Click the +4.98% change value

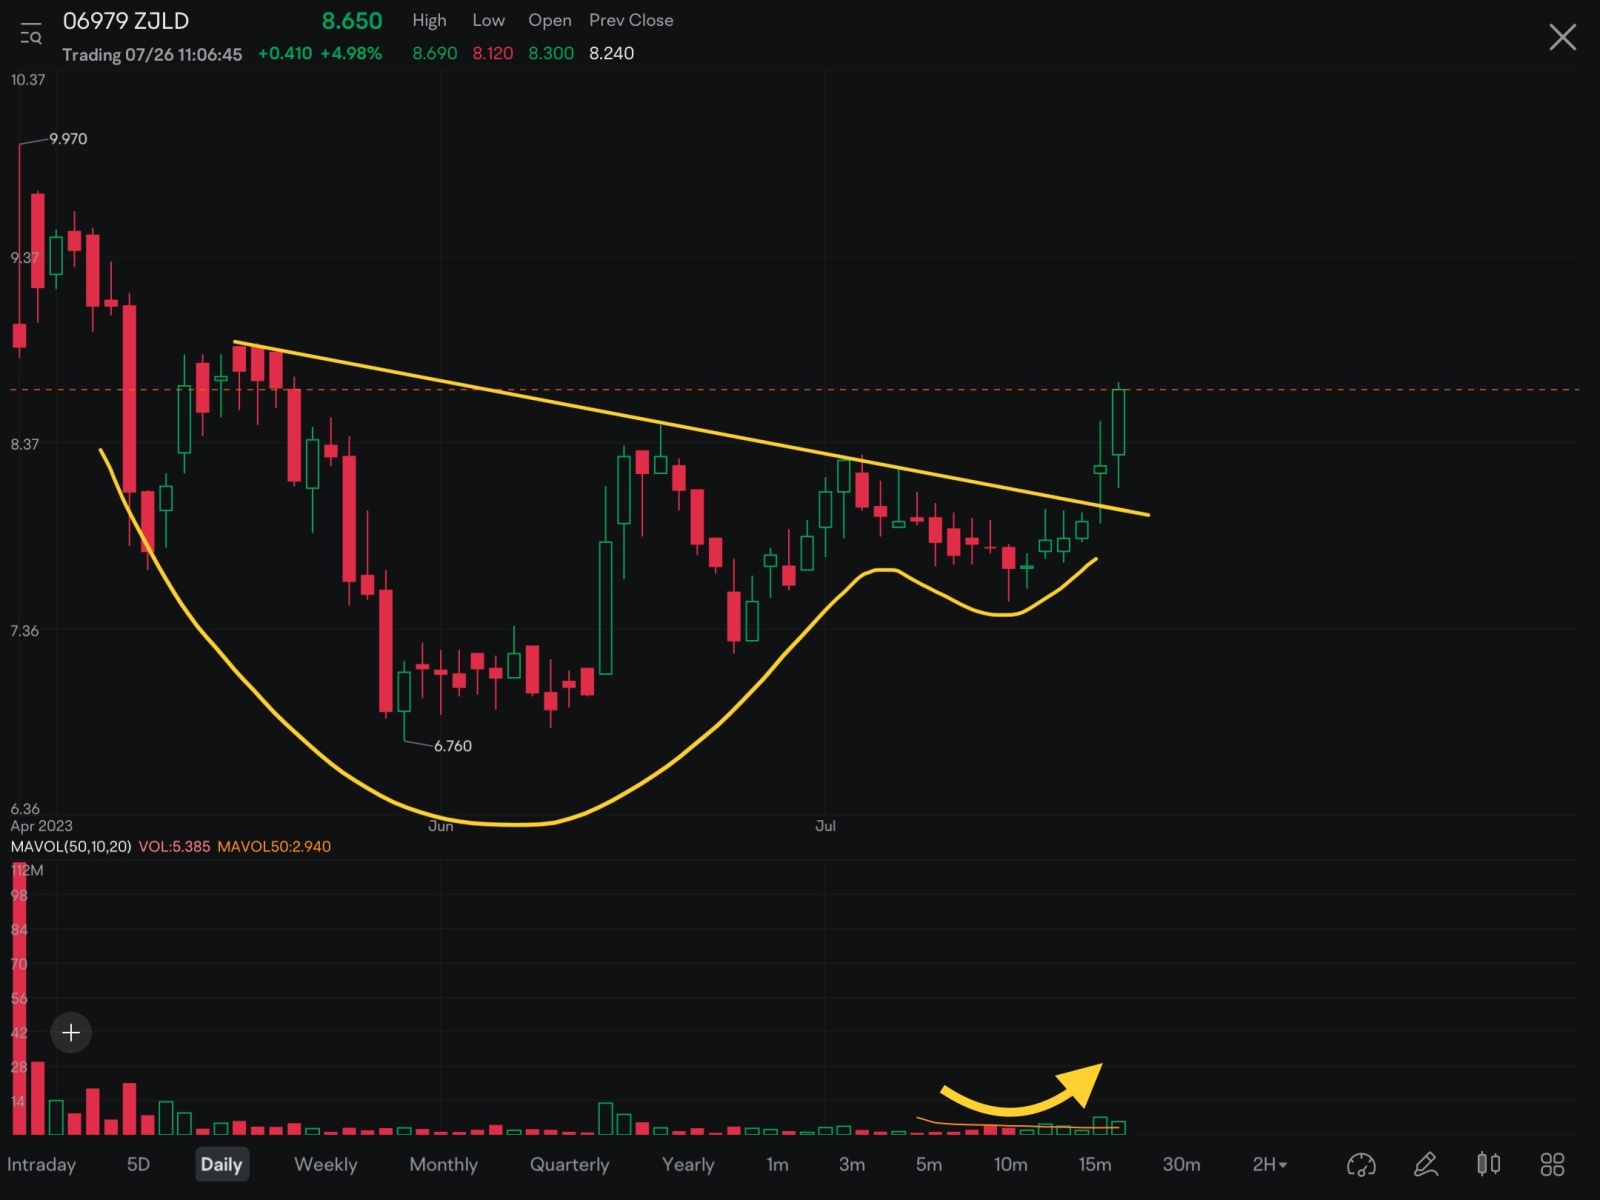351,53
